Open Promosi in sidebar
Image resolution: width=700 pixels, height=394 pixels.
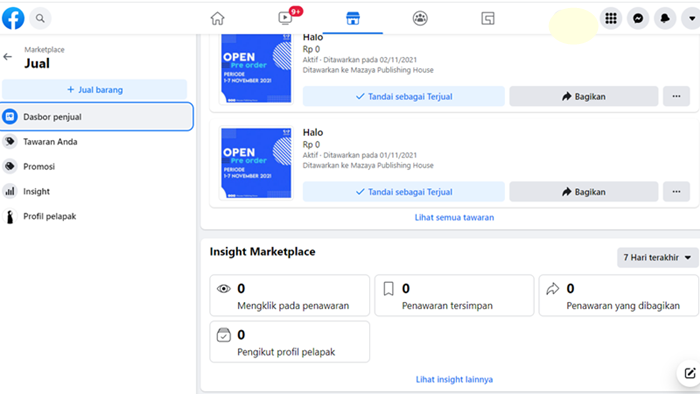point(96,166)
